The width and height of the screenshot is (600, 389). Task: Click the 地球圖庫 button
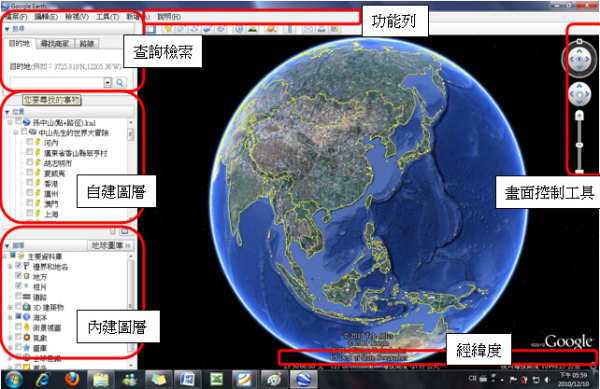[111, 245]
